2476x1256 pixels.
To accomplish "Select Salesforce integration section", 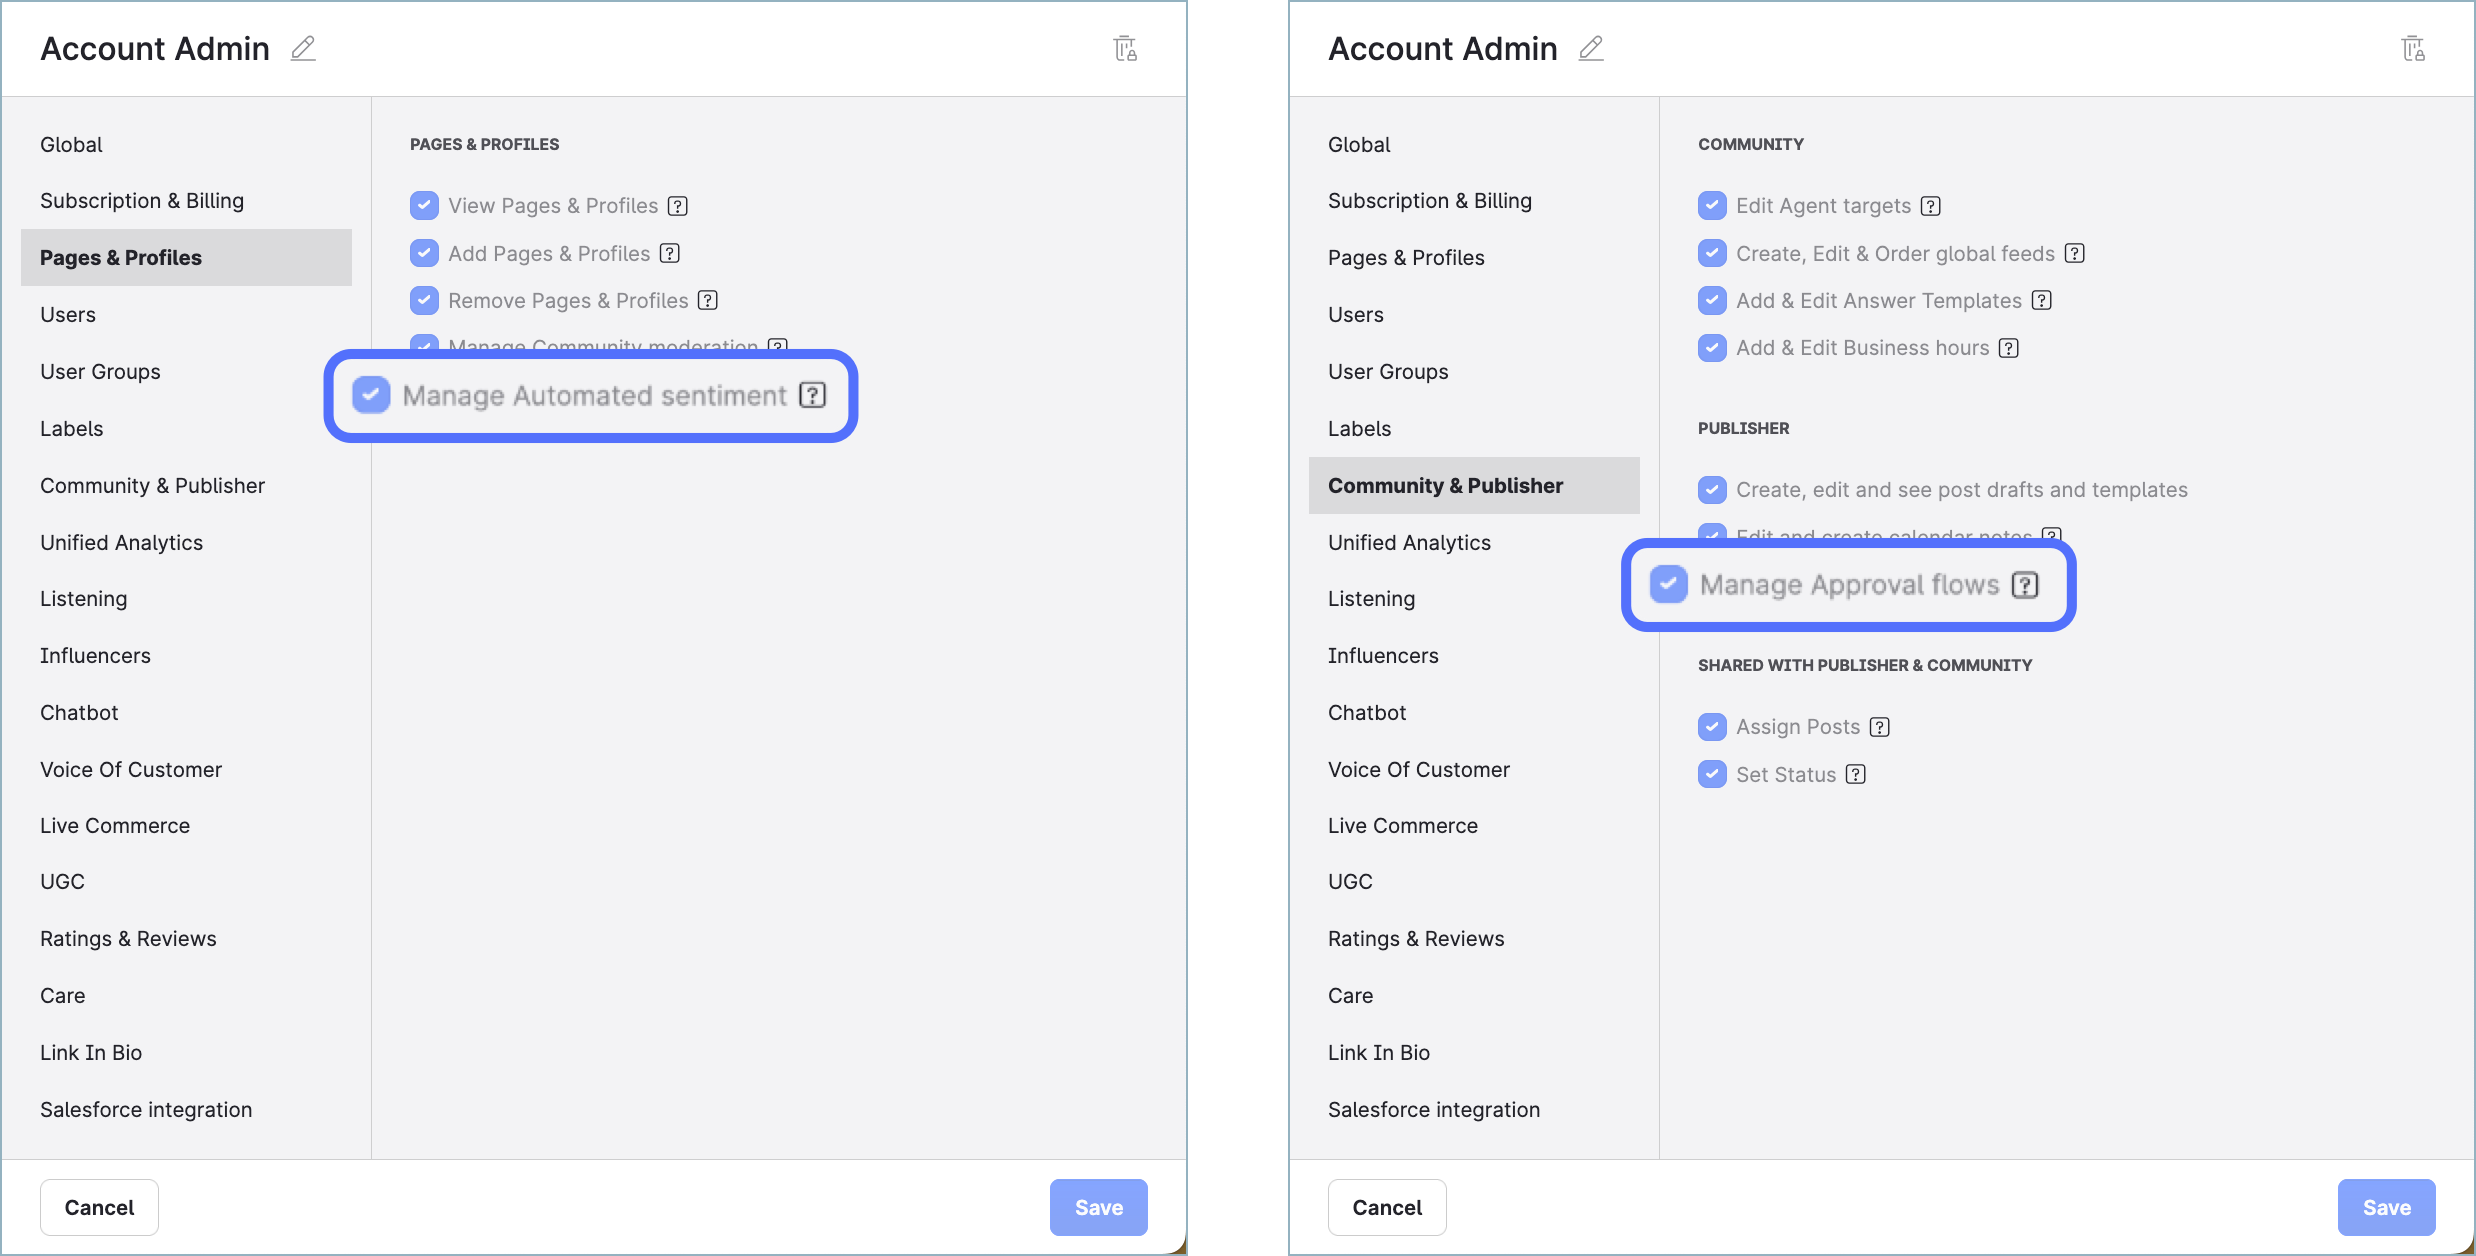I will [146, 1109].
